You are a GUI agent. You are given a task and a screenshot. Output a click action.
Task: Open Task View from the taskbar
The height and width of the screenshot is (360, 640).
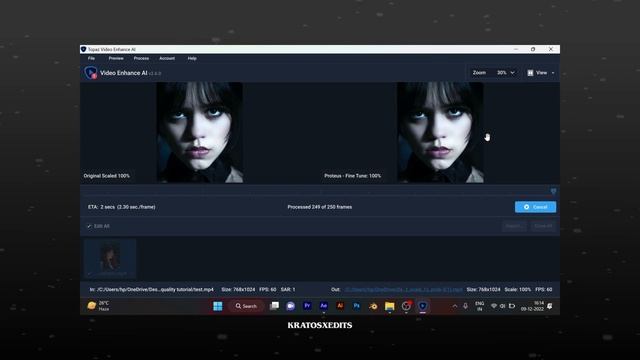coord(274,306)
